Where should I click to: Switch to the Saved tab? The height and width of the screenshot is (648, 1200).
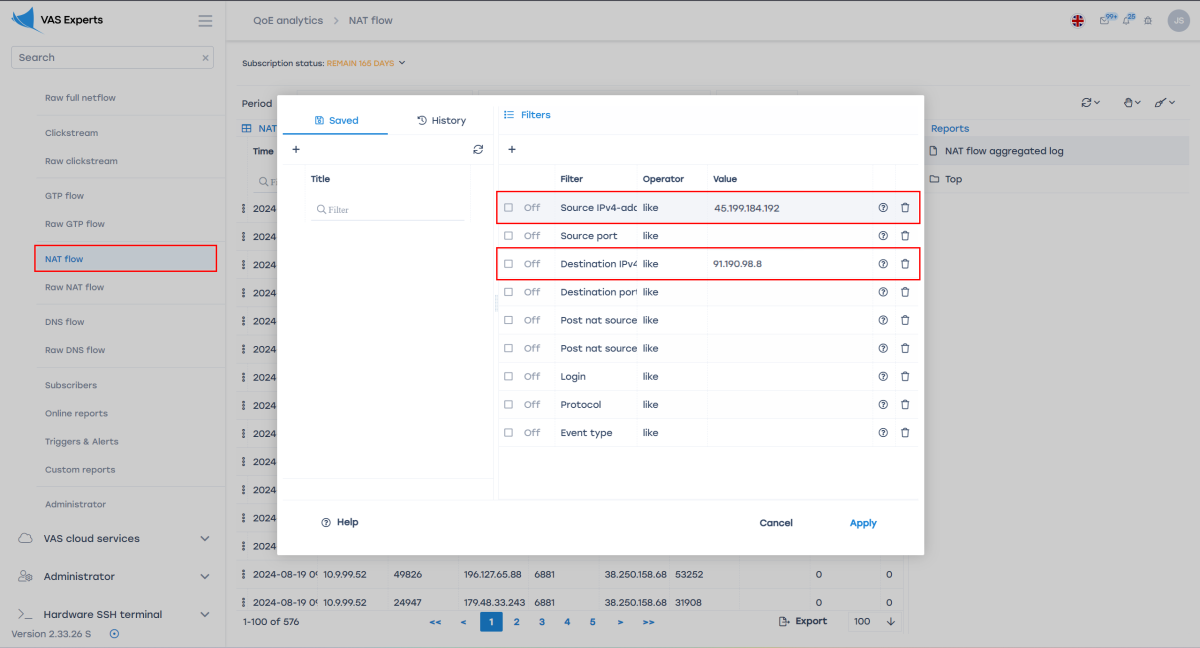tap(336, 120)
